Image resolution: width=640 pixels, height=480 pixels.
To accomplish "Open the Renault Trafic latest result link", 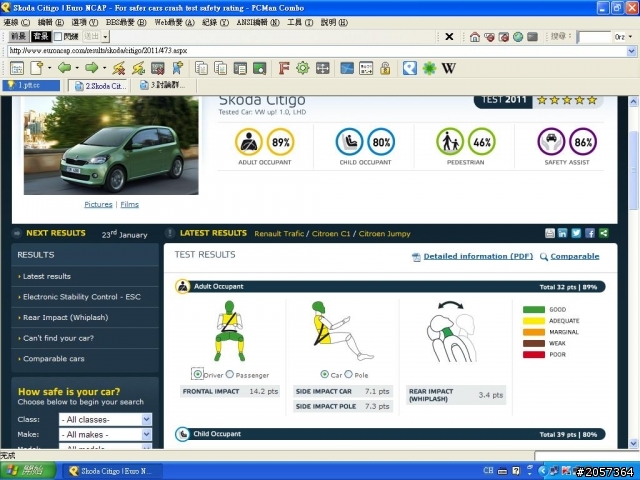I will click(x=279, y=233).
